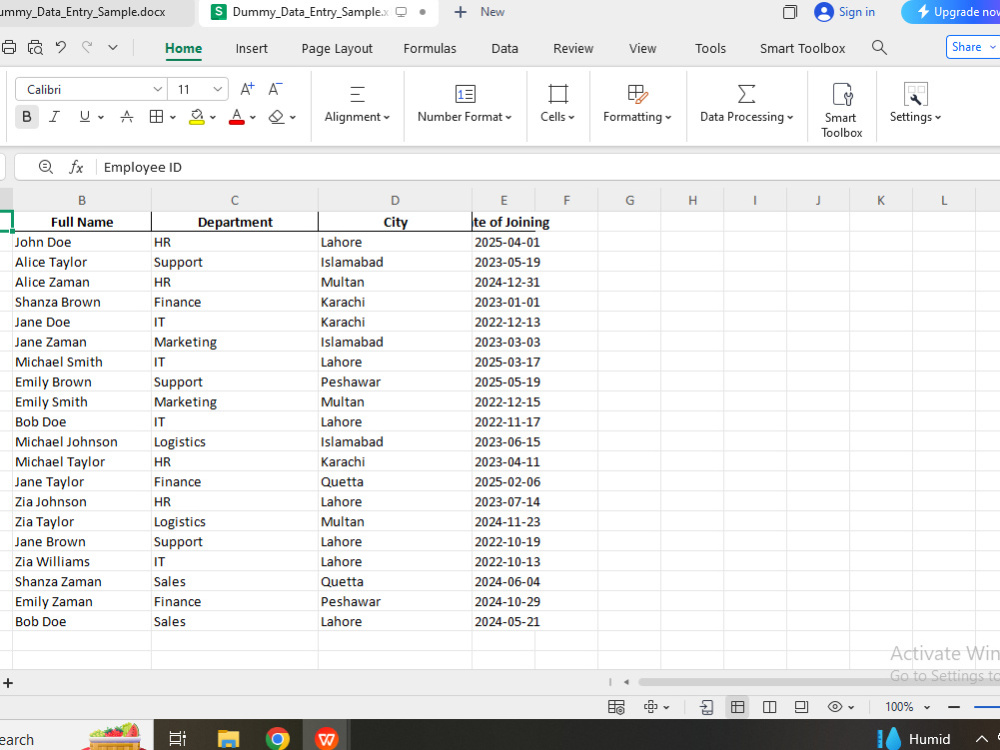This screenshot has width=1000, height=750.
Task: Open Number Format menu
Action: pos(465,104)
